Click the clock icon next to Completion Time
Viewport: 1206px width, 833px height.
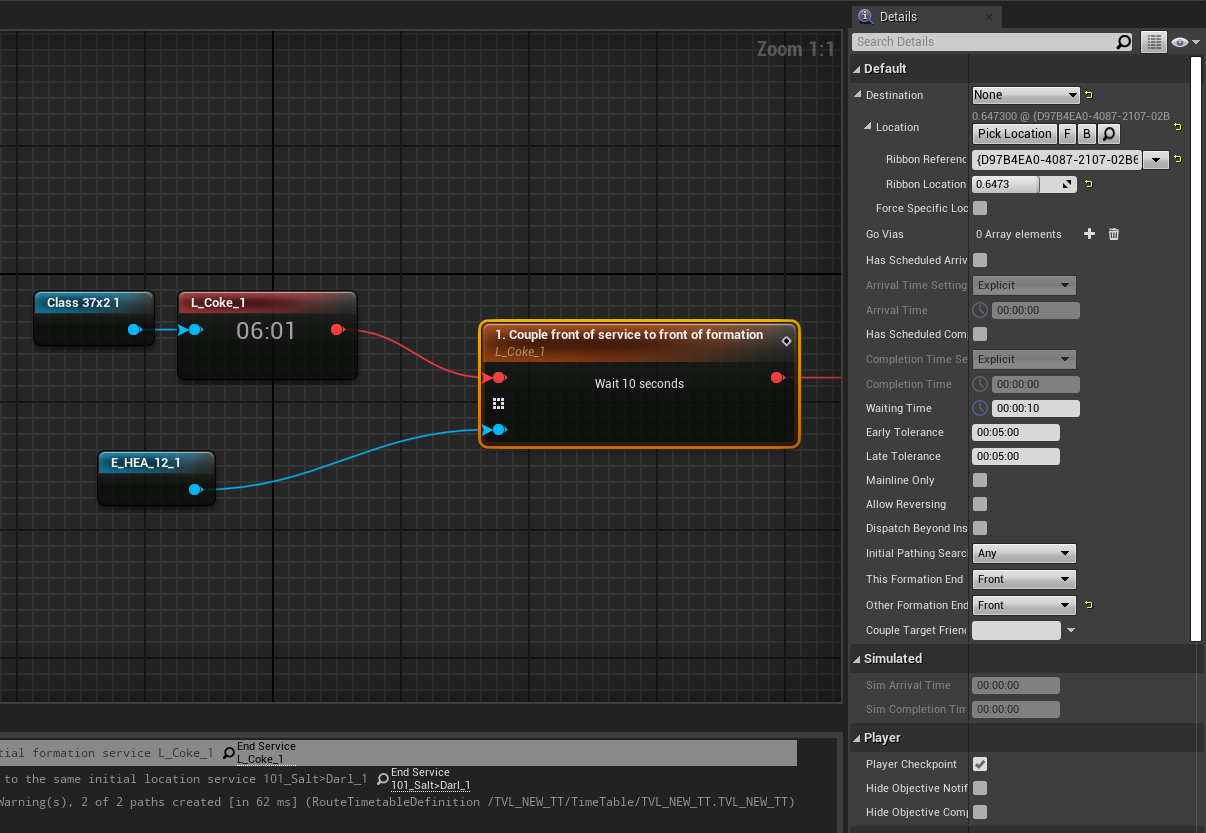pyautogui.click(x=980, y=384)
